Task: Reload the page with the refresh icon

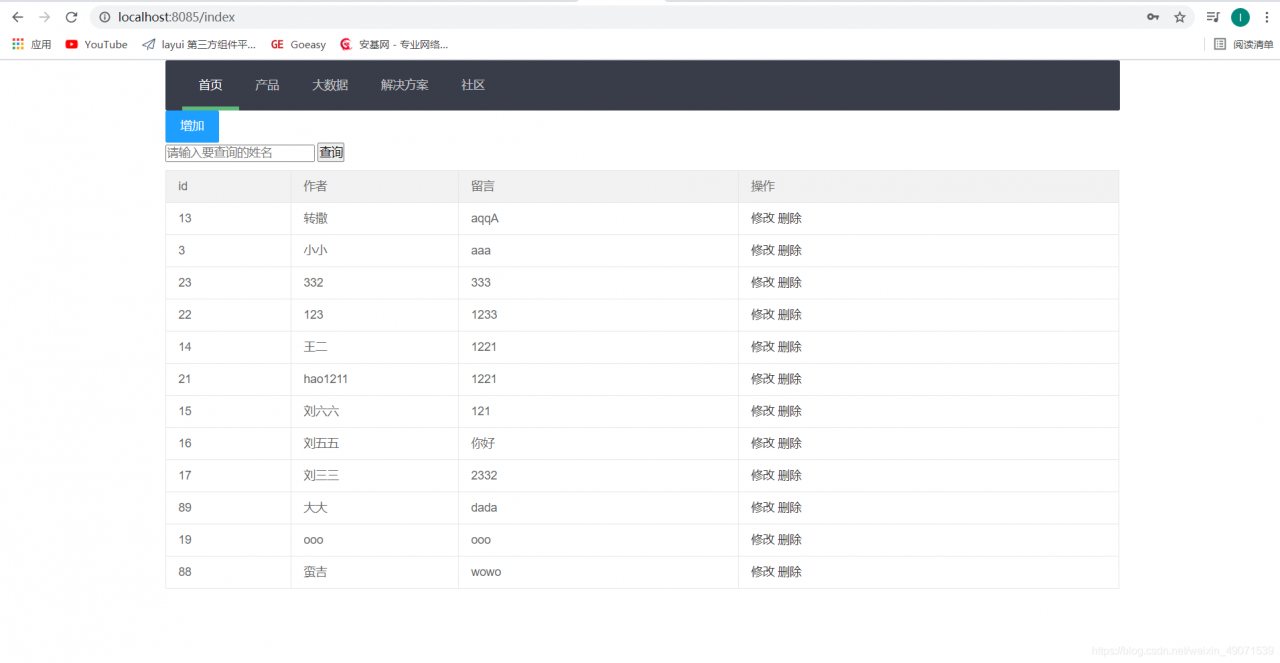Action: coord(71,17)
